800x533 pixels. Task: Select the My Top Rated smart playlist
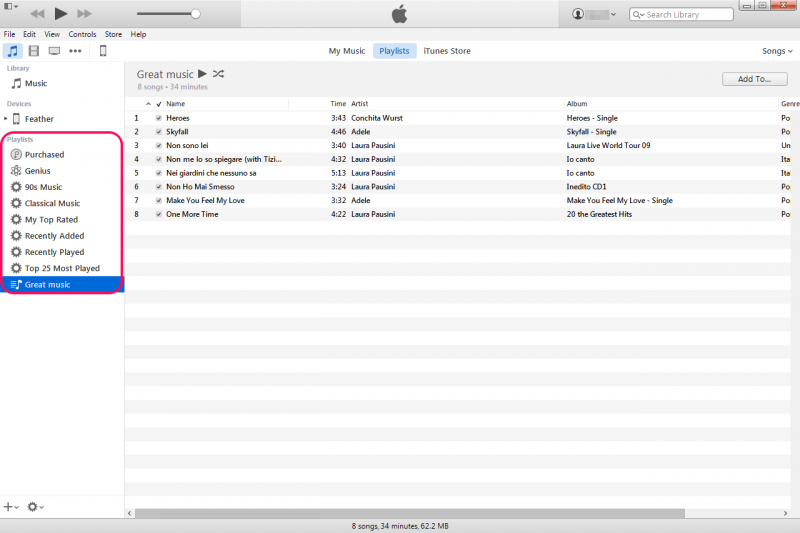(62, 220)
